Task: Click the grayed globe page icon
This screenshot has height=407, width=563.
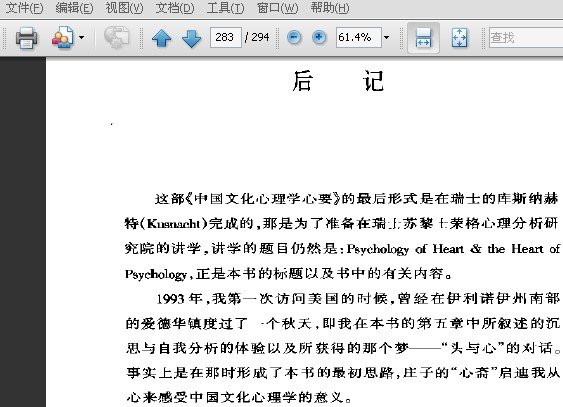Action: 116,37
